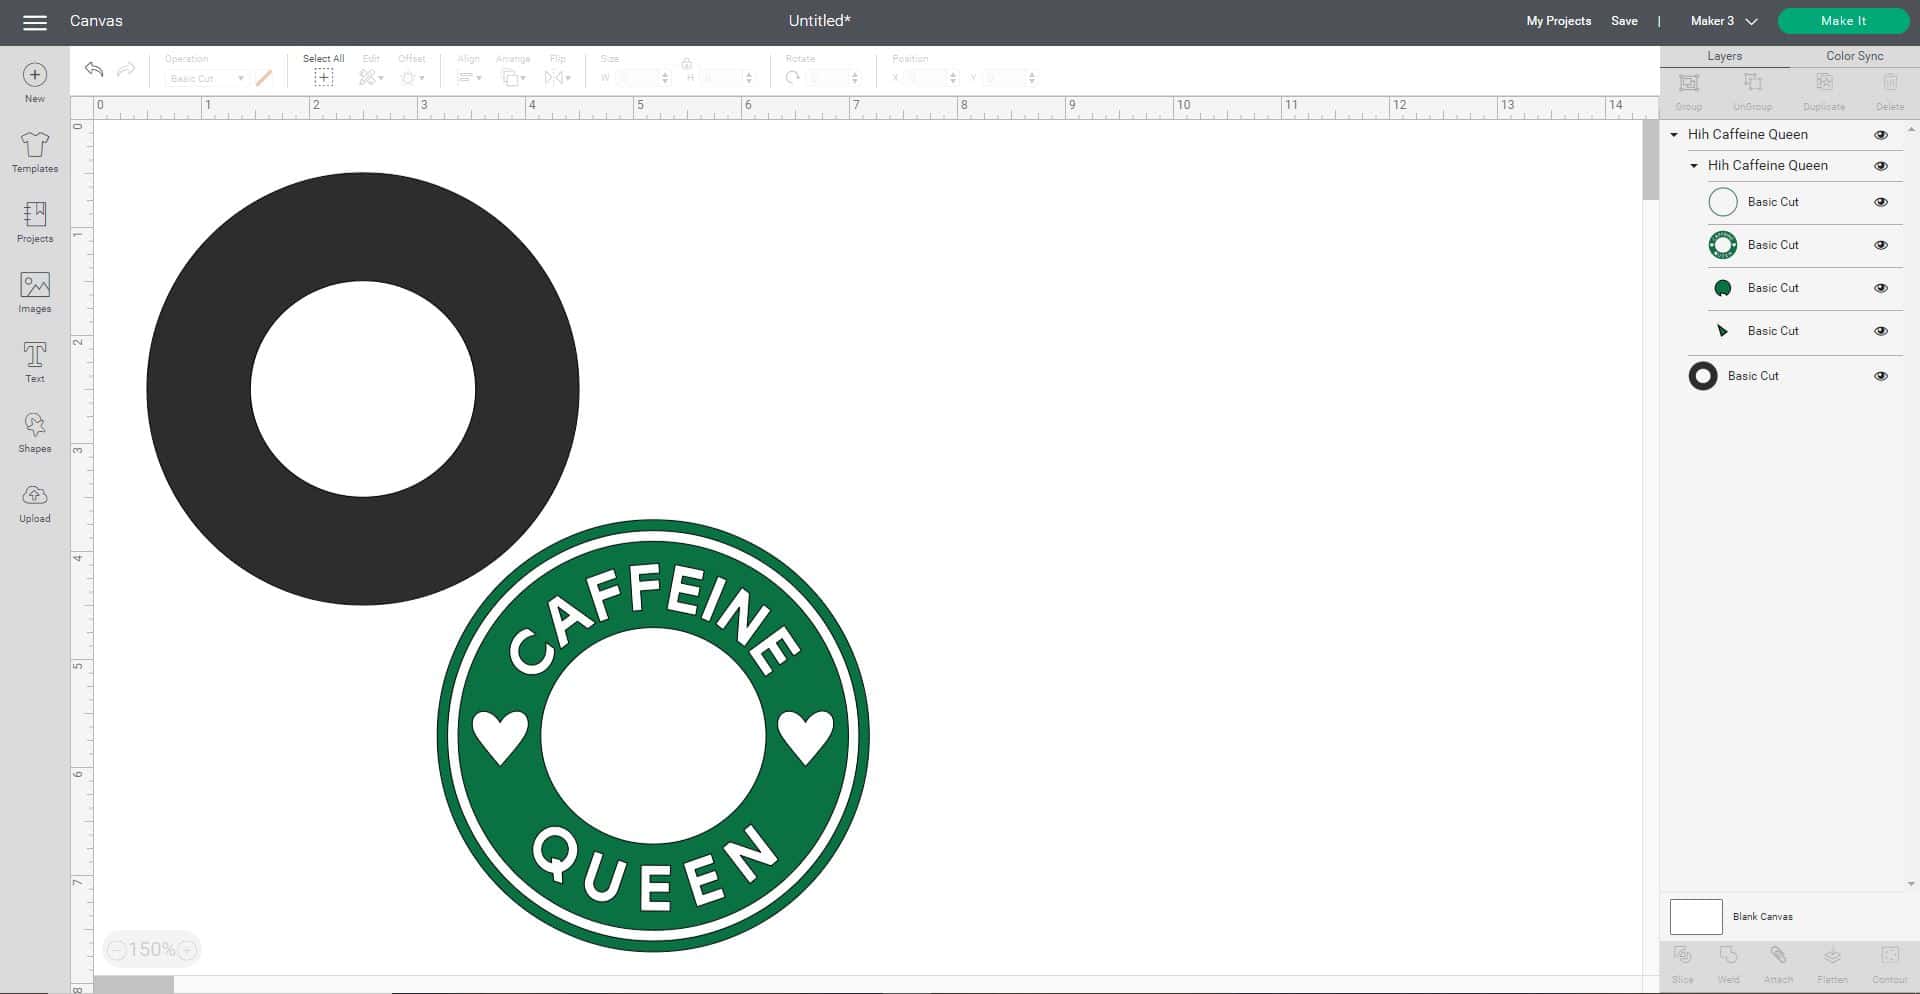Open the Projects panel
The height and width of the screenshot is (994, 1920).
[35, 223]
